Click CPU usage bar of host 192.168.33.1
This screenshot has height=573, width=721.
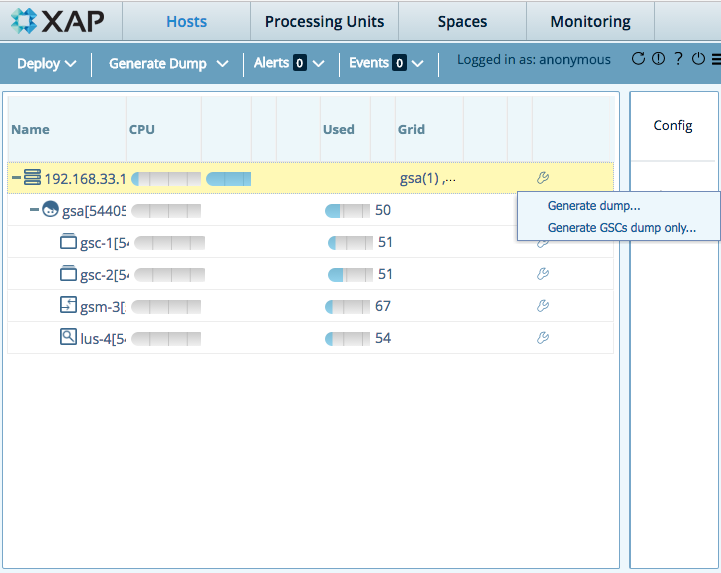[166, 179]
